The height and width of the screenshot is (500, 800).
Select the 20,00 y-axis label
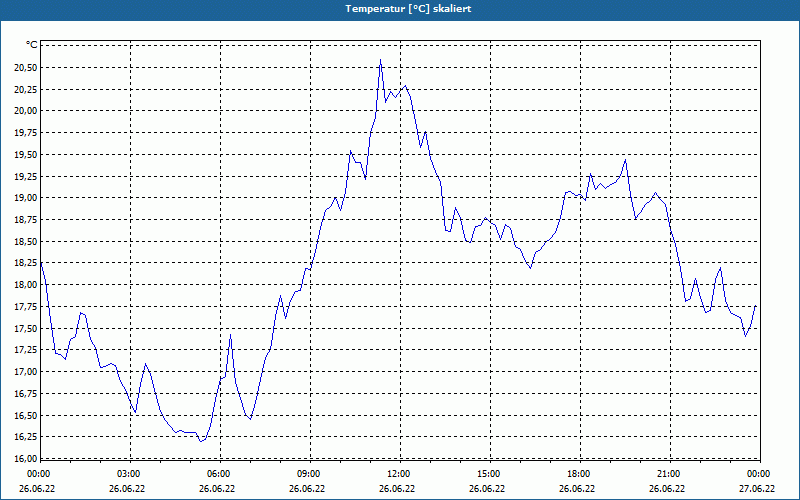[26, 111]
